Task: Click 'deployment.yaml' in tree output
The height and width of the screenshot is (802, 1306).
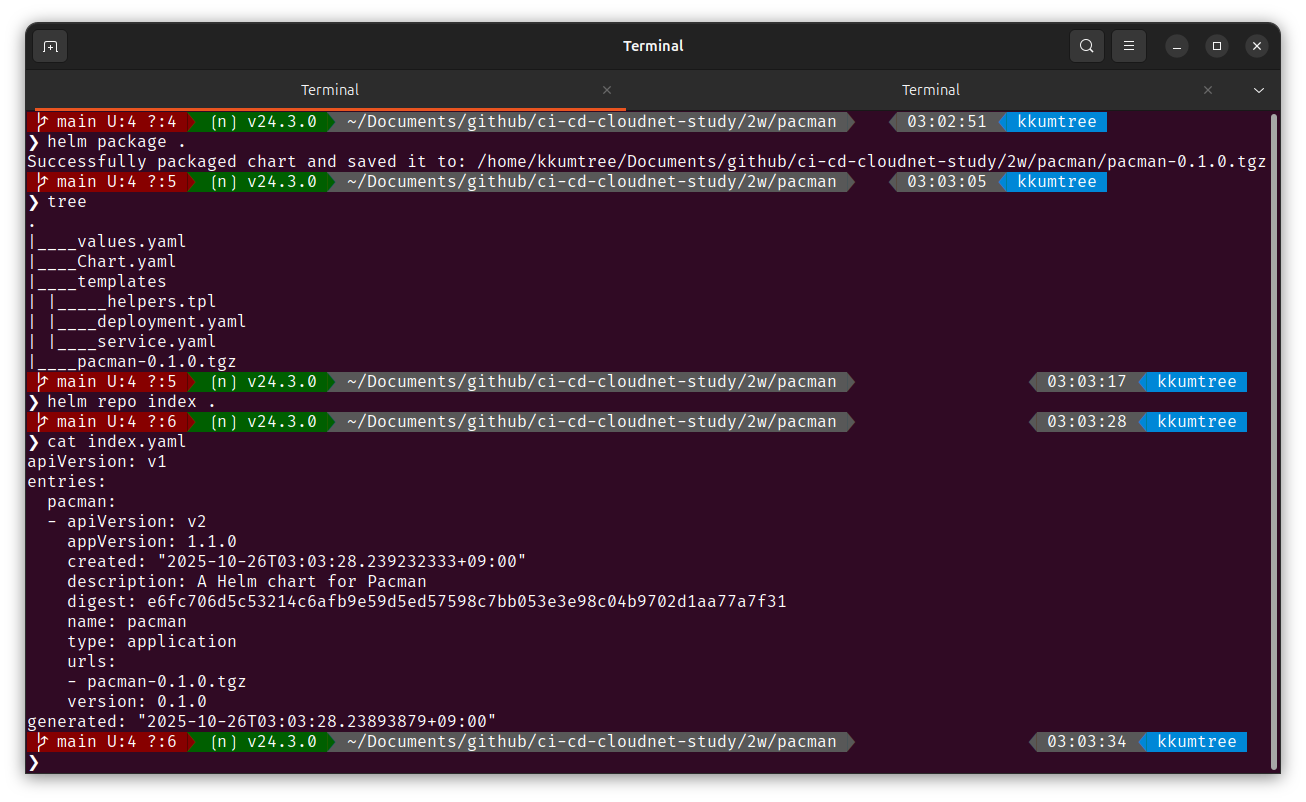Action: click(x=171, y=322)
